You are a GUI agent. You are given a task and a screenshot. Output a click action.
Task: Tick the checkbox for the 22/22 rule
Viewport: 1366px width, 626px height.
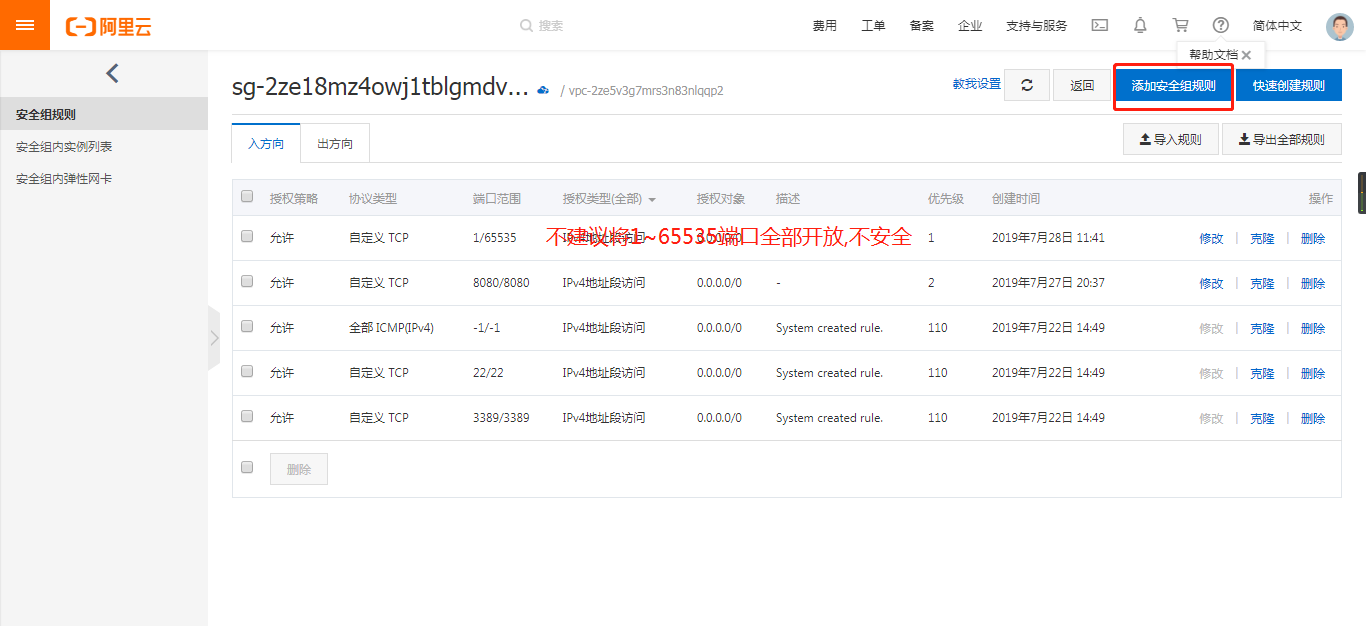(x=247, y=371)
